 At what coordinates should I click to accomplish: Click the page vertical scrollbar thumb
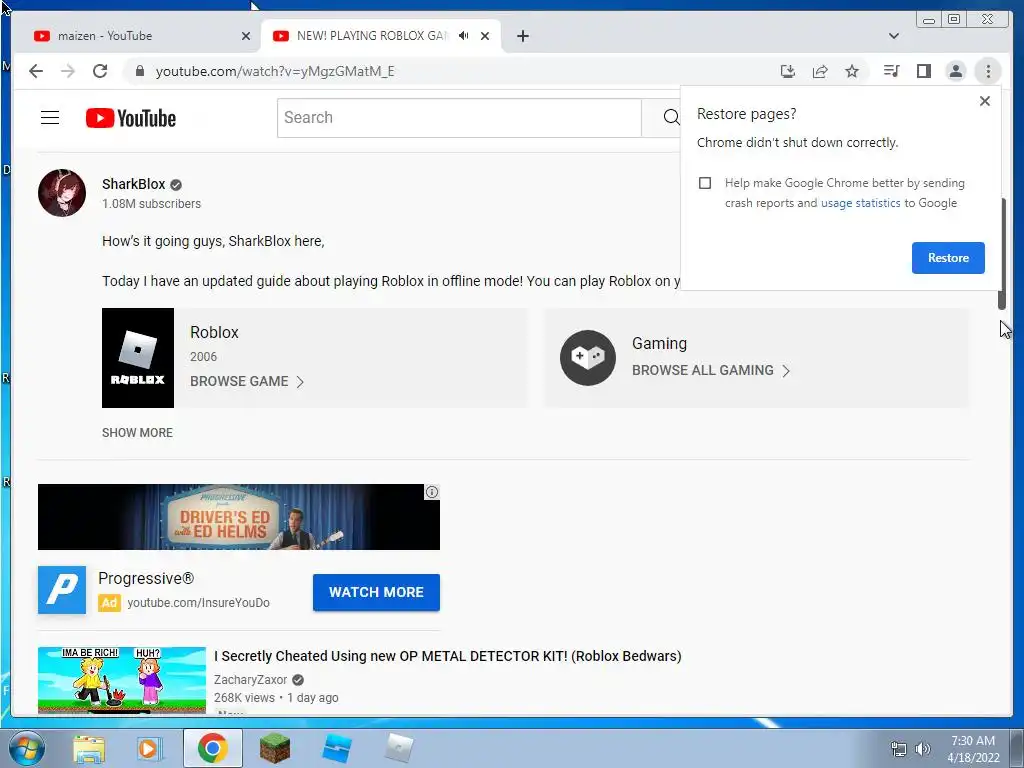pos(1002,253)
